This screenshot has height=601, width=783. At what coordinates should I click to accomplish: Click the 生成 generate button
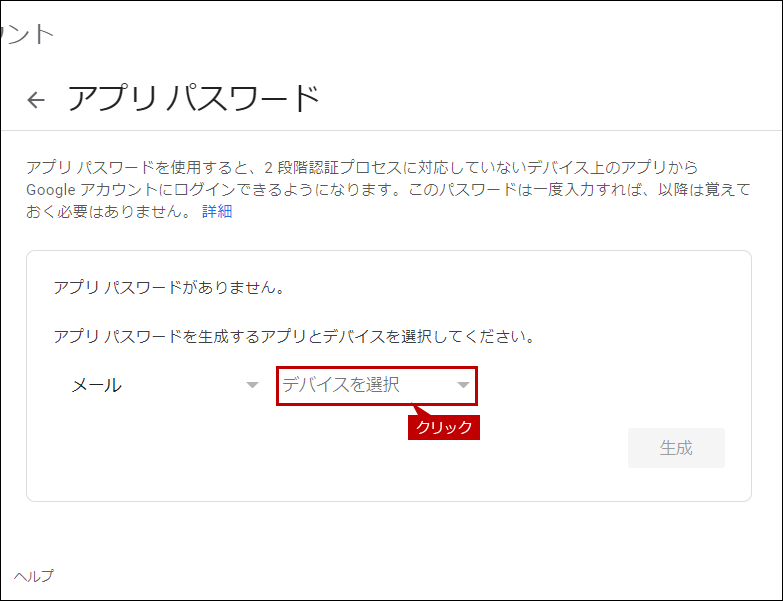click(x=676, y=448)
